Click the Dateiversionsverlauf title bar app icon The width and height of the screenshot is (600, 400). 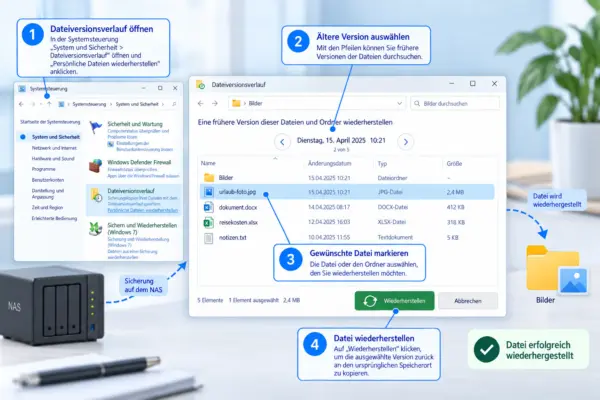pos(201,85)
